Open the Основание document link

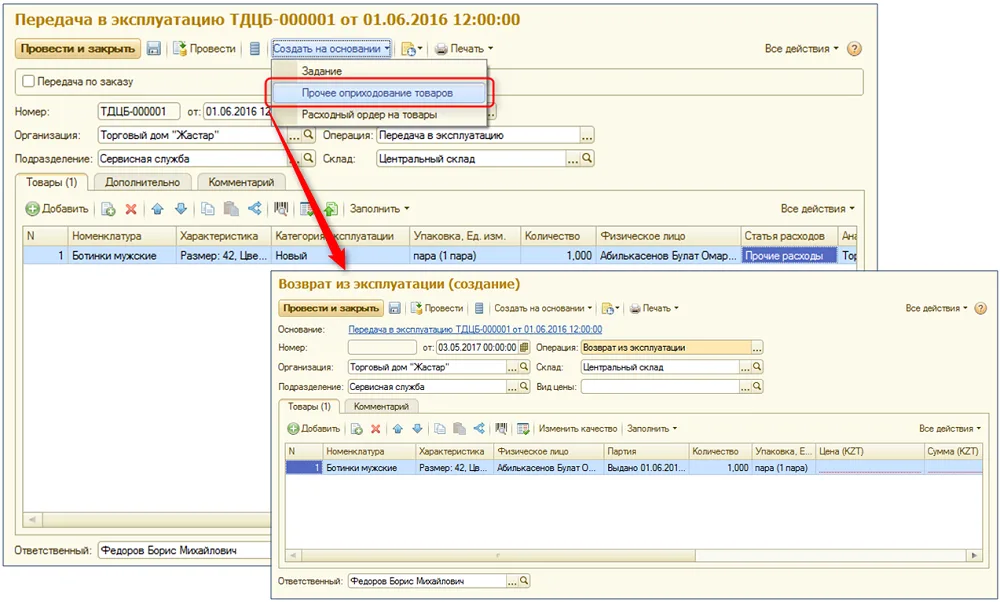(475, 330)
